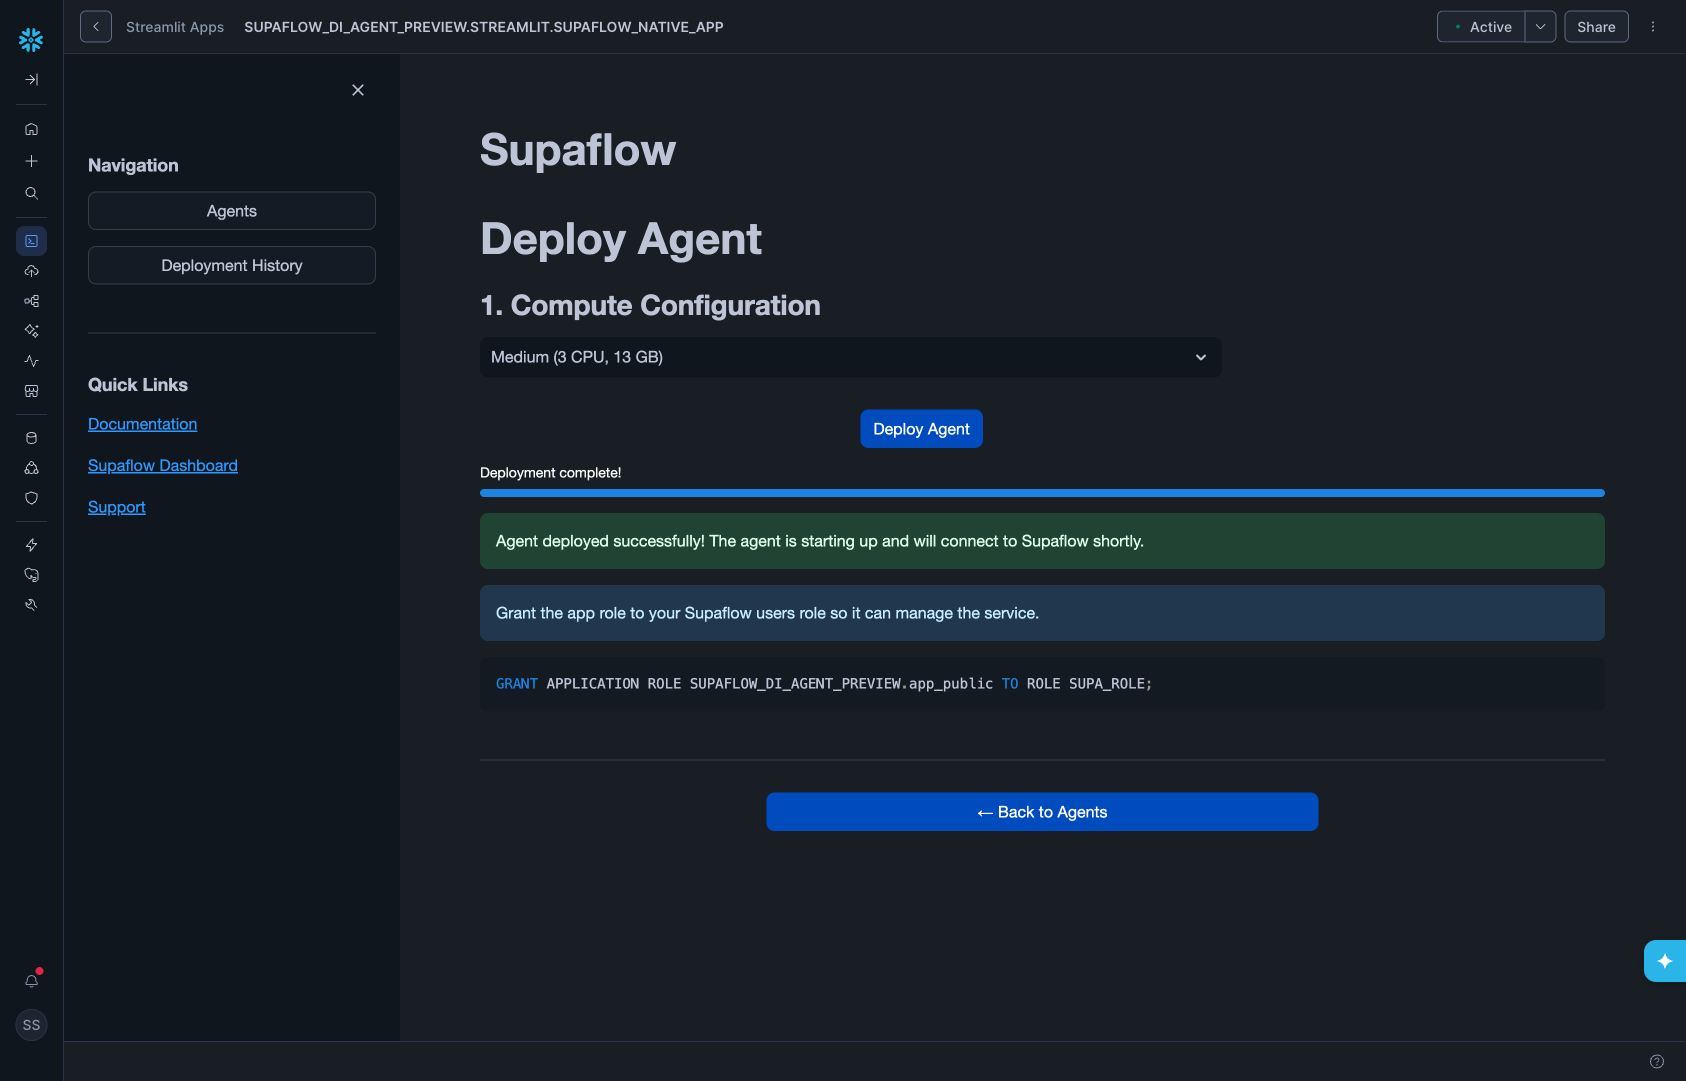This screenshot has width=1686, height=1081.
Task: Open the compute size dropdown
Action: 850,357
